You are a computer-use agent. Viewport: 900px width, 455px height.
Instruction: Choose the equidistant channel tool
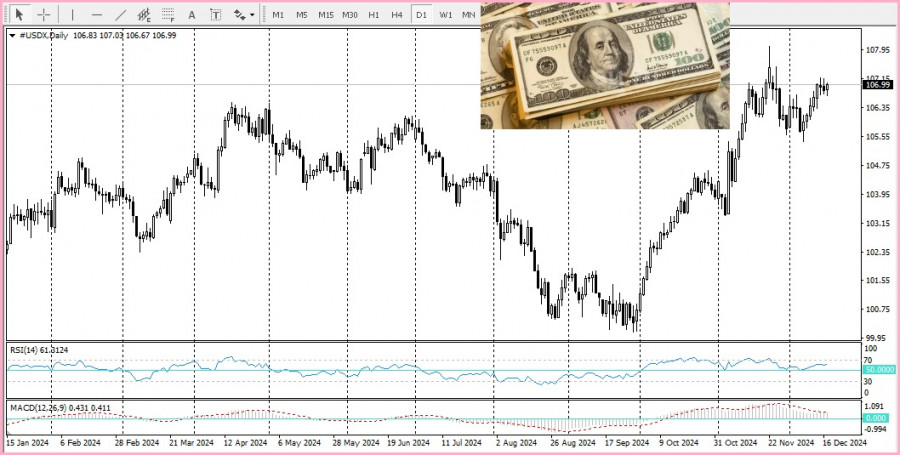[x=145, y=15]
